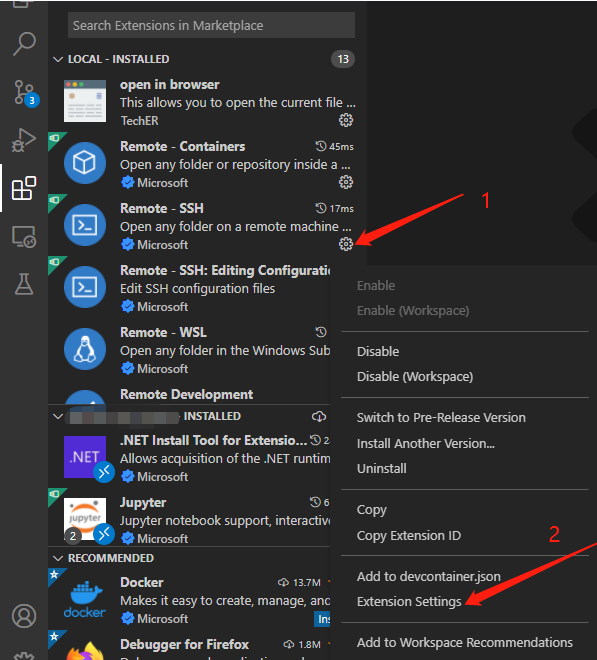Click the Jupyter extension pack badge 2
Image resolution: width=597 pixels, height=660 pixels.
(73, 536)
